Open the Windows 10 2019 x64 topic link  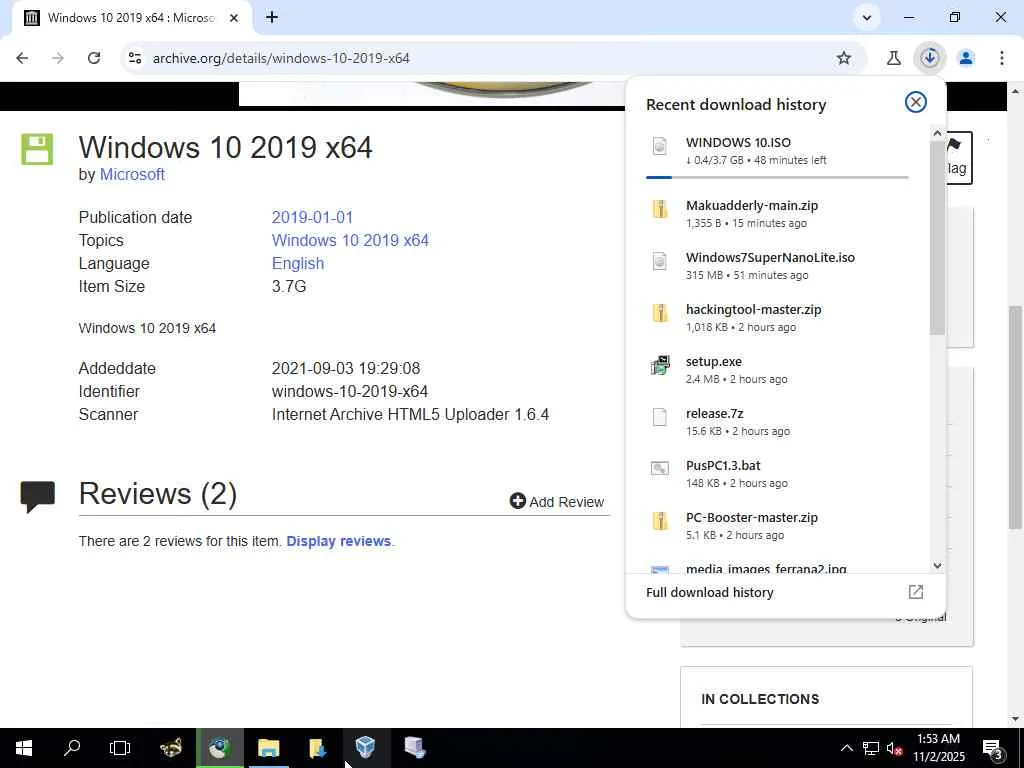pyautogui.click(x=350, y=240)
